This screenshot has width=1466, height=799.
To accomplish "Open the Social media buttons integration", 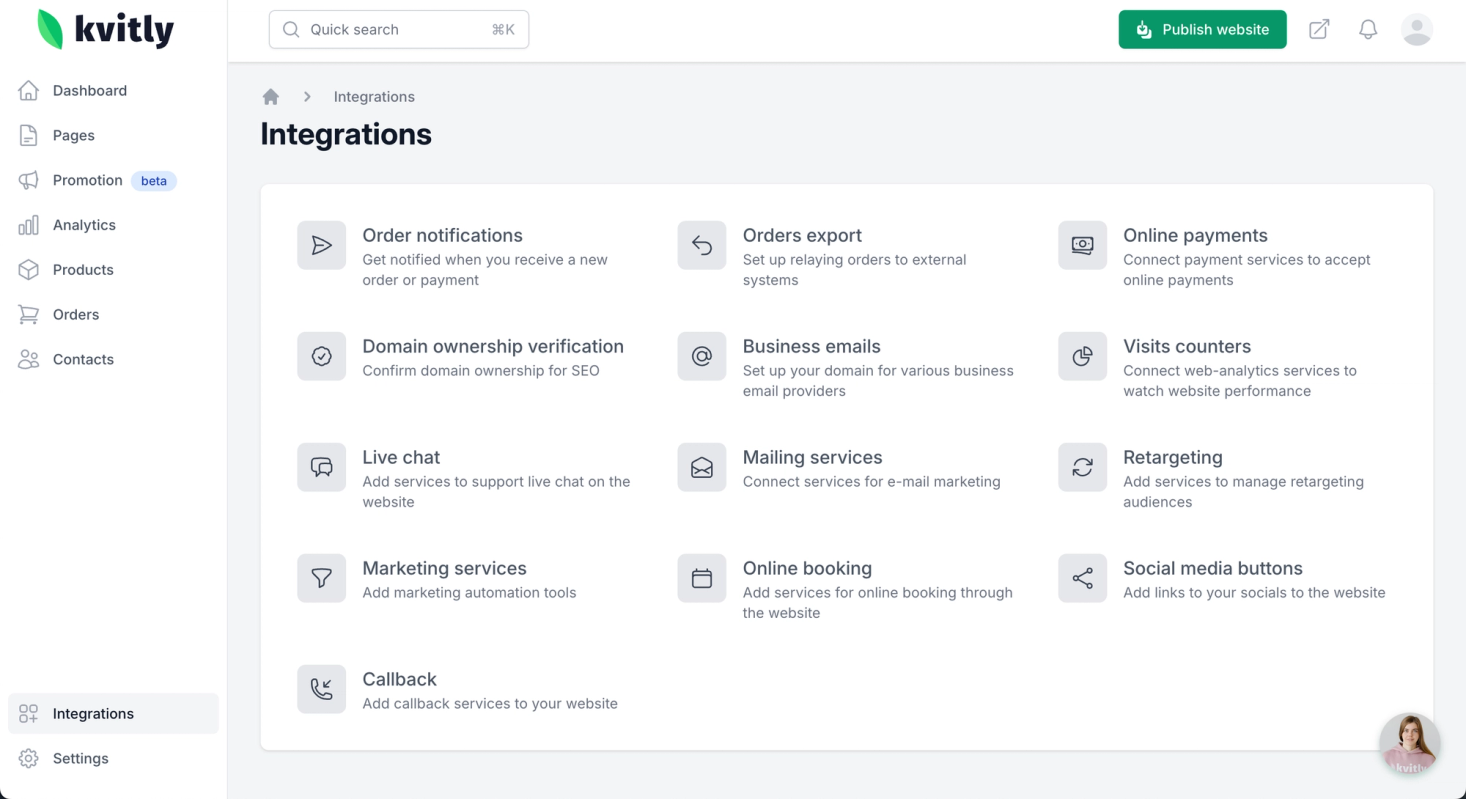I will (x=1212, y=569).
